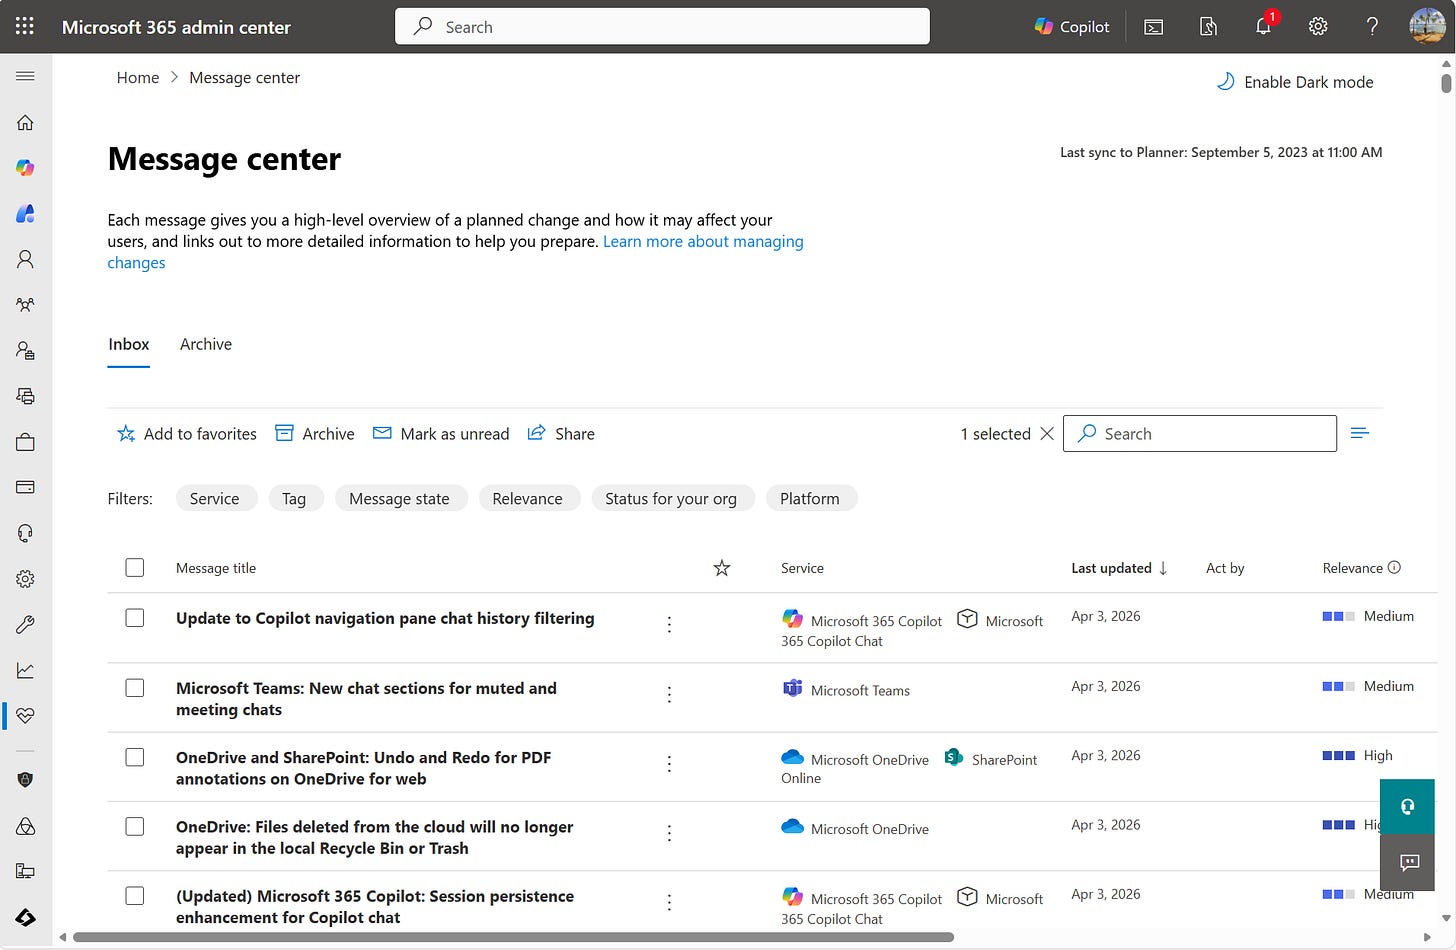This screenshot has height=950, width=1456.
Task: Click the vertical scrollbar thumb
Action: coord(1446,82)
